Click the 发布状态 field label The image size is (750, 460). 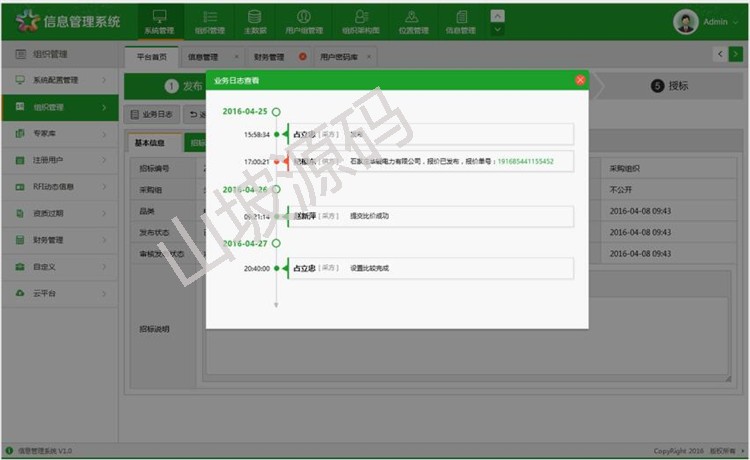154,232
